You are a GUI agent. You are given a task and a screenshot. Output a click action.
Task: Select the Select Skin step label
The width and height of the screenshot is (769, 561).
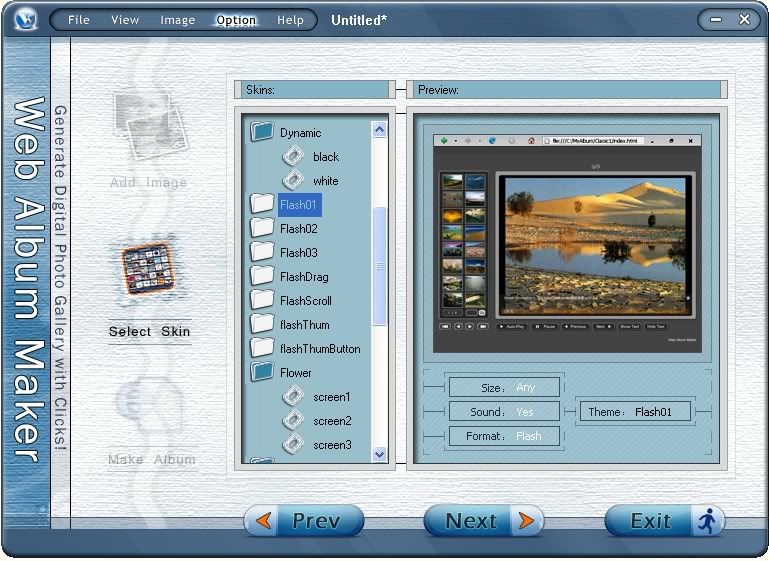tap(150, 332)
